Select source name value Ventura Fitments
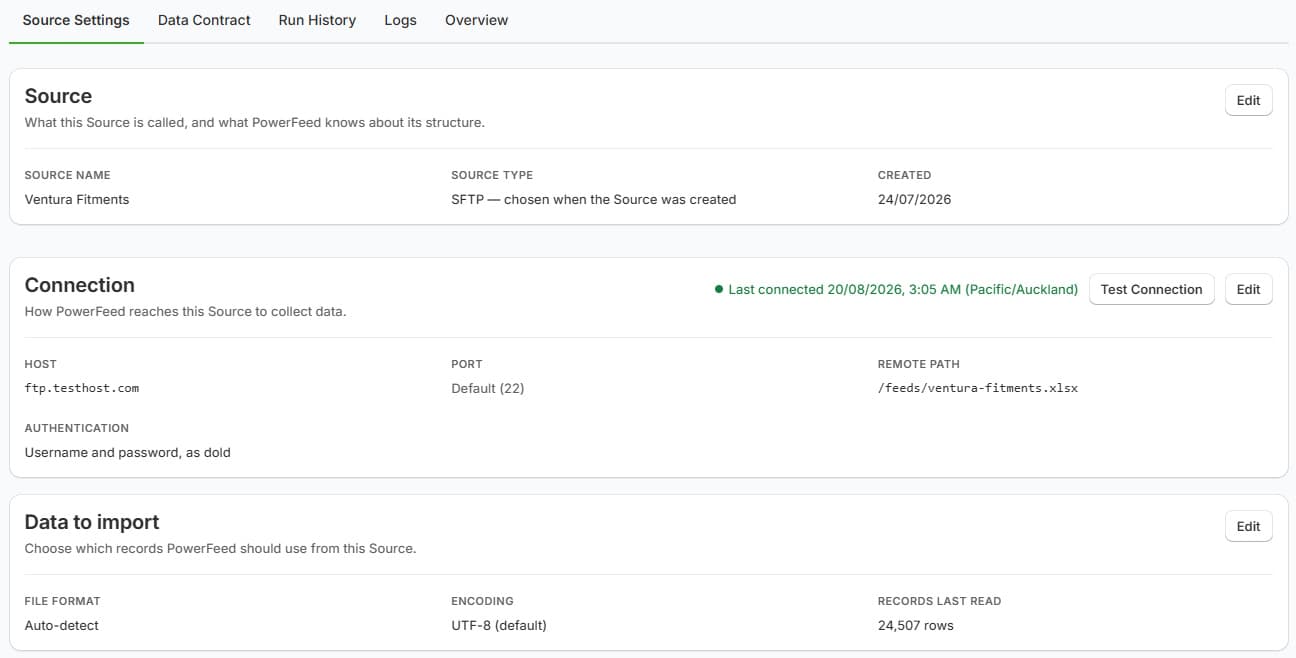1296x658 pixels. 77,199
